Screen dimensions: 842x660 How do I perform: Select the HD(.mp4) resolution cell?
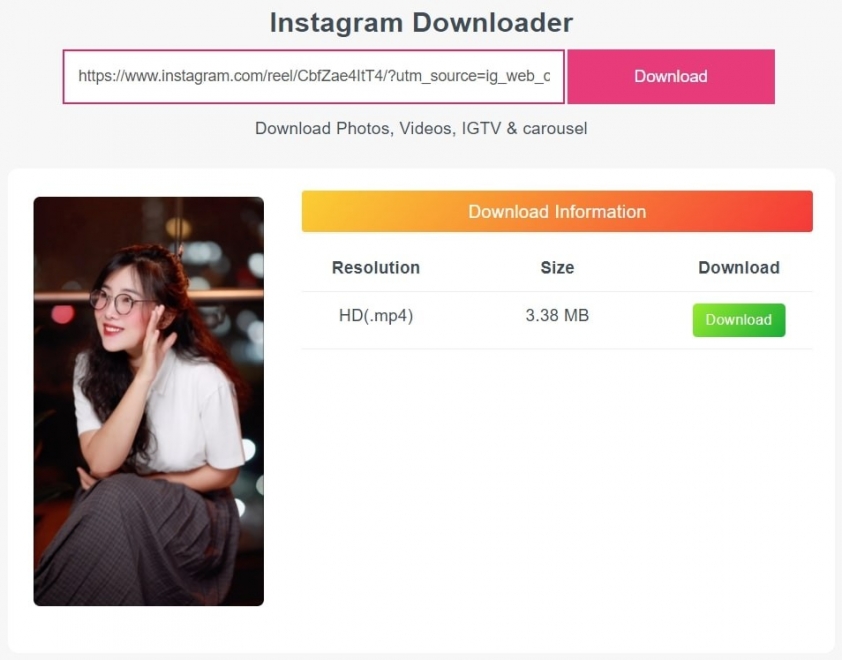(375, 316)
